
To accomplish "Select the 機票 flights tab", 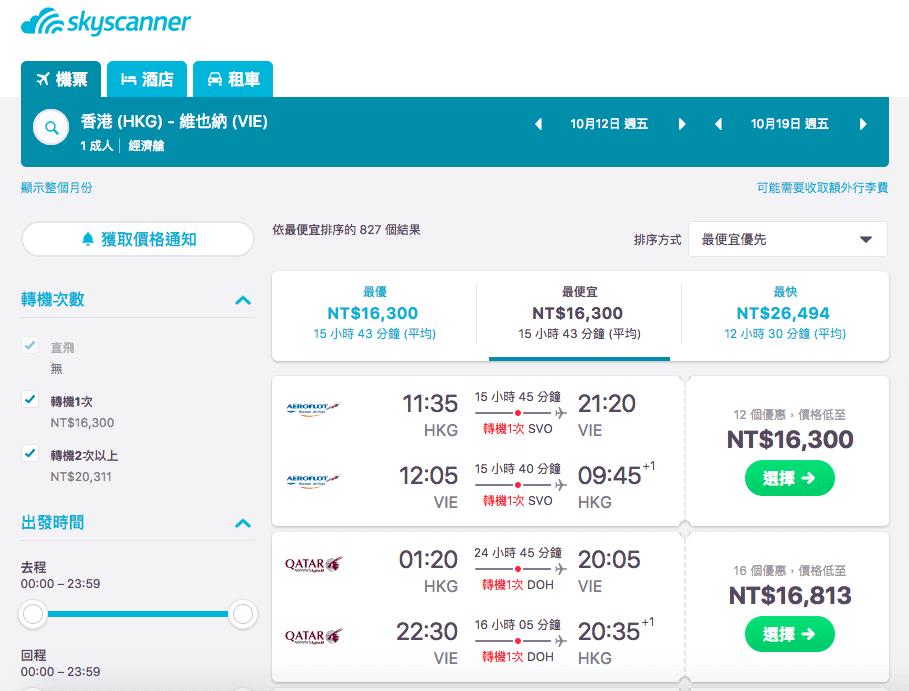I will (x=61, y=79).
